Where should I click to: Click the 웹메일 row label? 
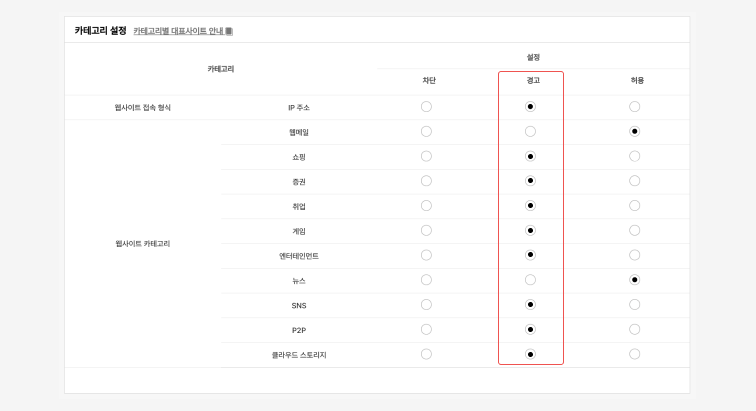point(299,132)
